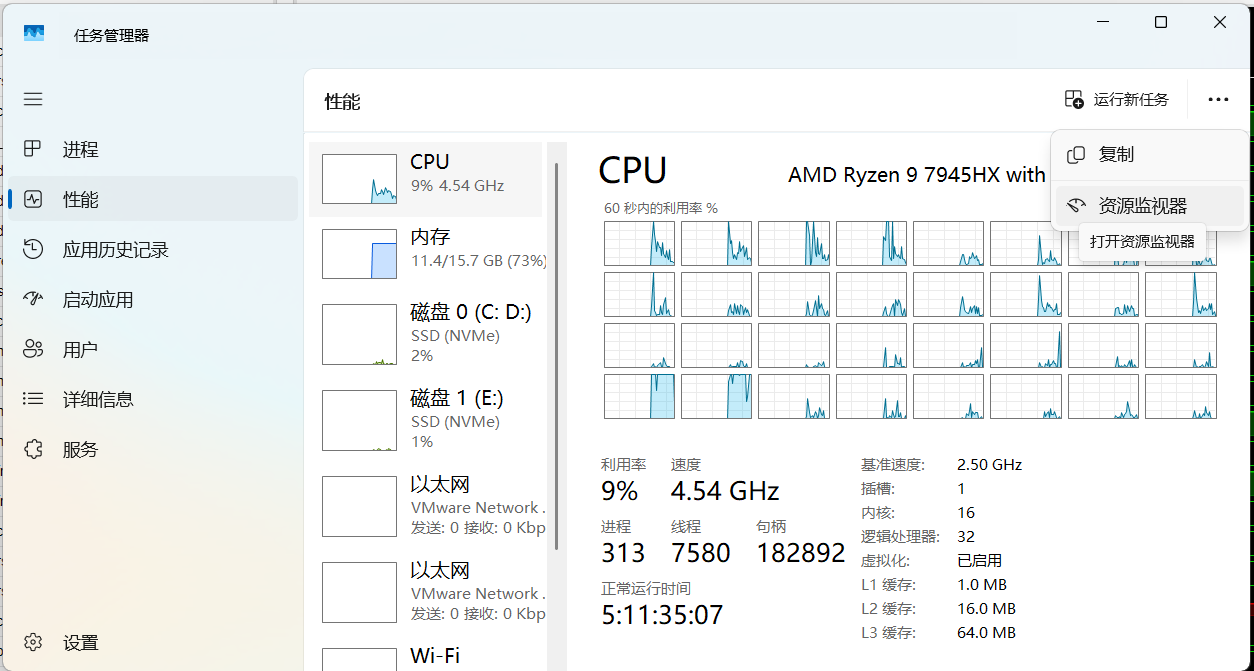Click the three-dot more options button
Screen dimensions: 1254x671
pyautogui.click(x=1217, y=99)
